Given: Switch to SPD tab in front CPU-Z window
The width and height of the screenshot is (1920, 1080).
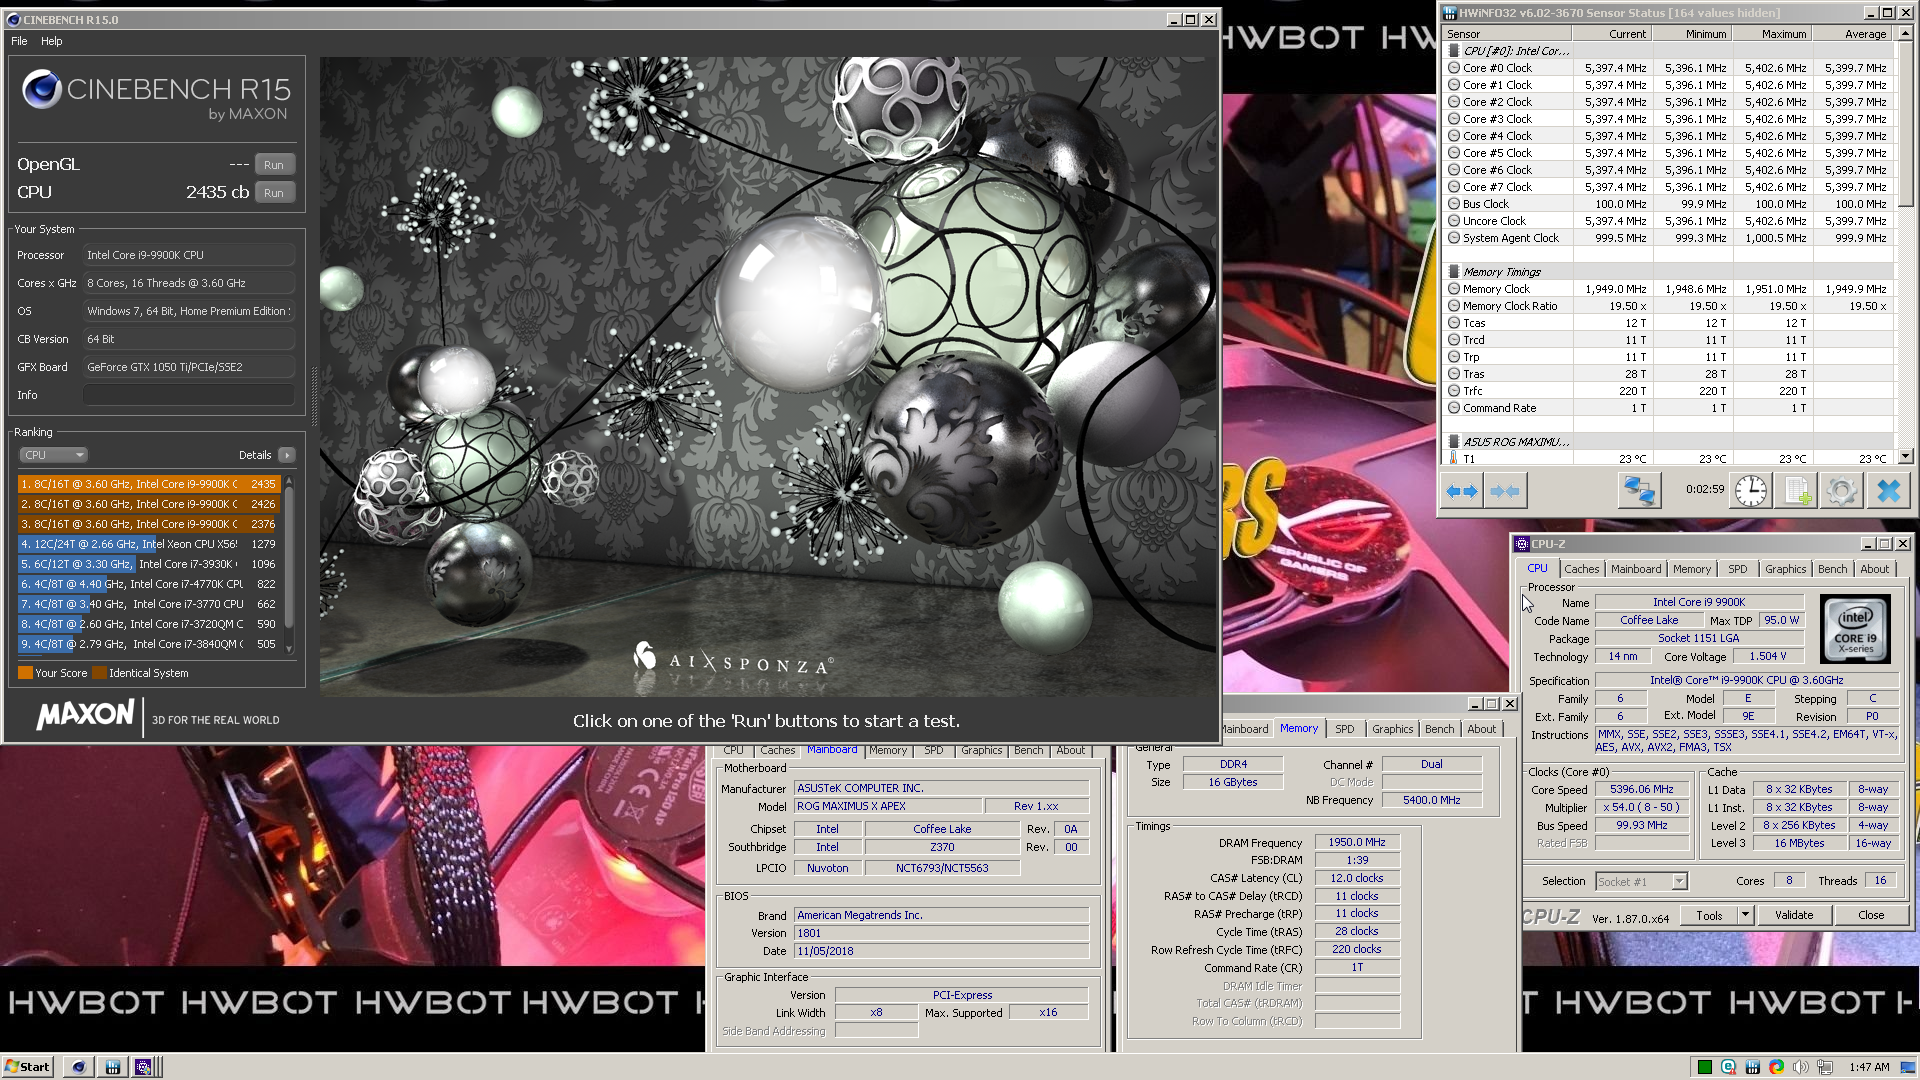Looking at the screenshot, I should pyautogui.click(x=1738, y=569).
